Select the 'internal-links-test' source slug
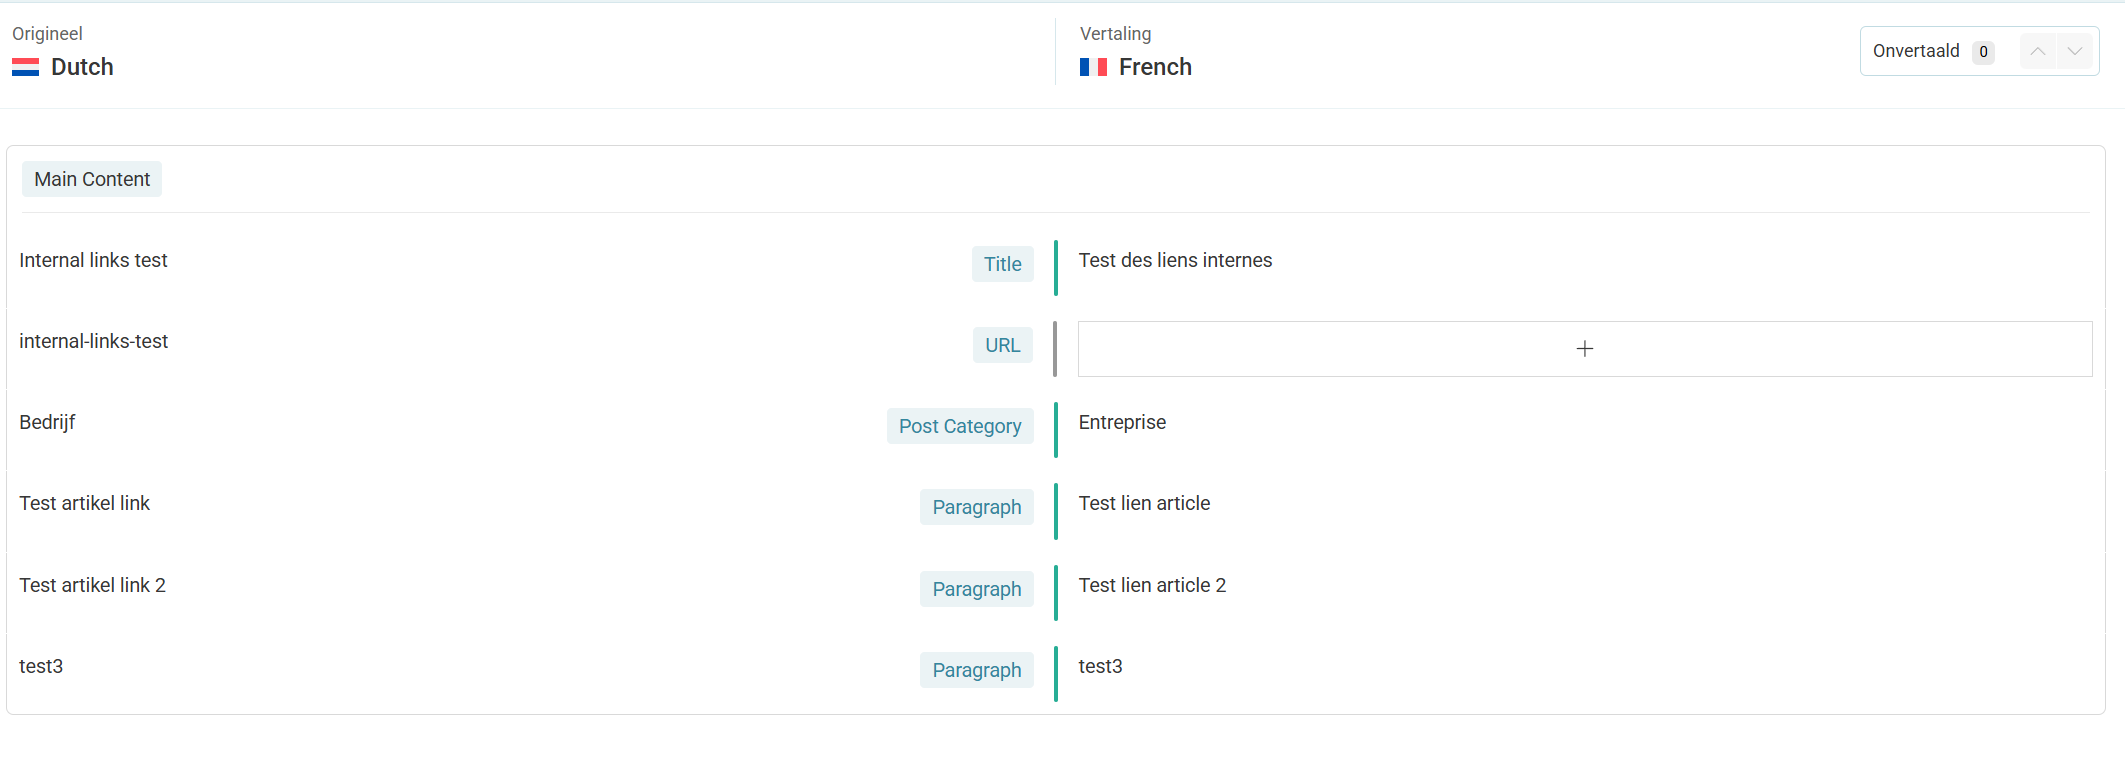This screenshot has width=2125, height=772. (x=93, y=341)
